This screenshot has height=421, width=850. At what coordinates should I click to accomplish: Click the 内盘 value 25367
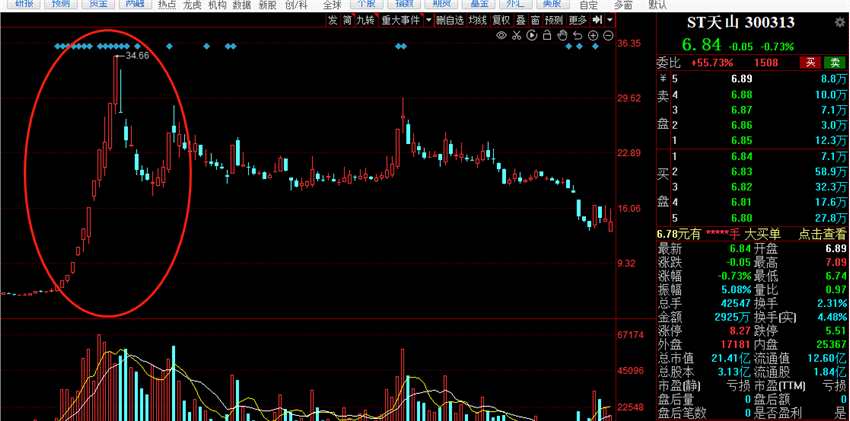(x=832, y=344)
